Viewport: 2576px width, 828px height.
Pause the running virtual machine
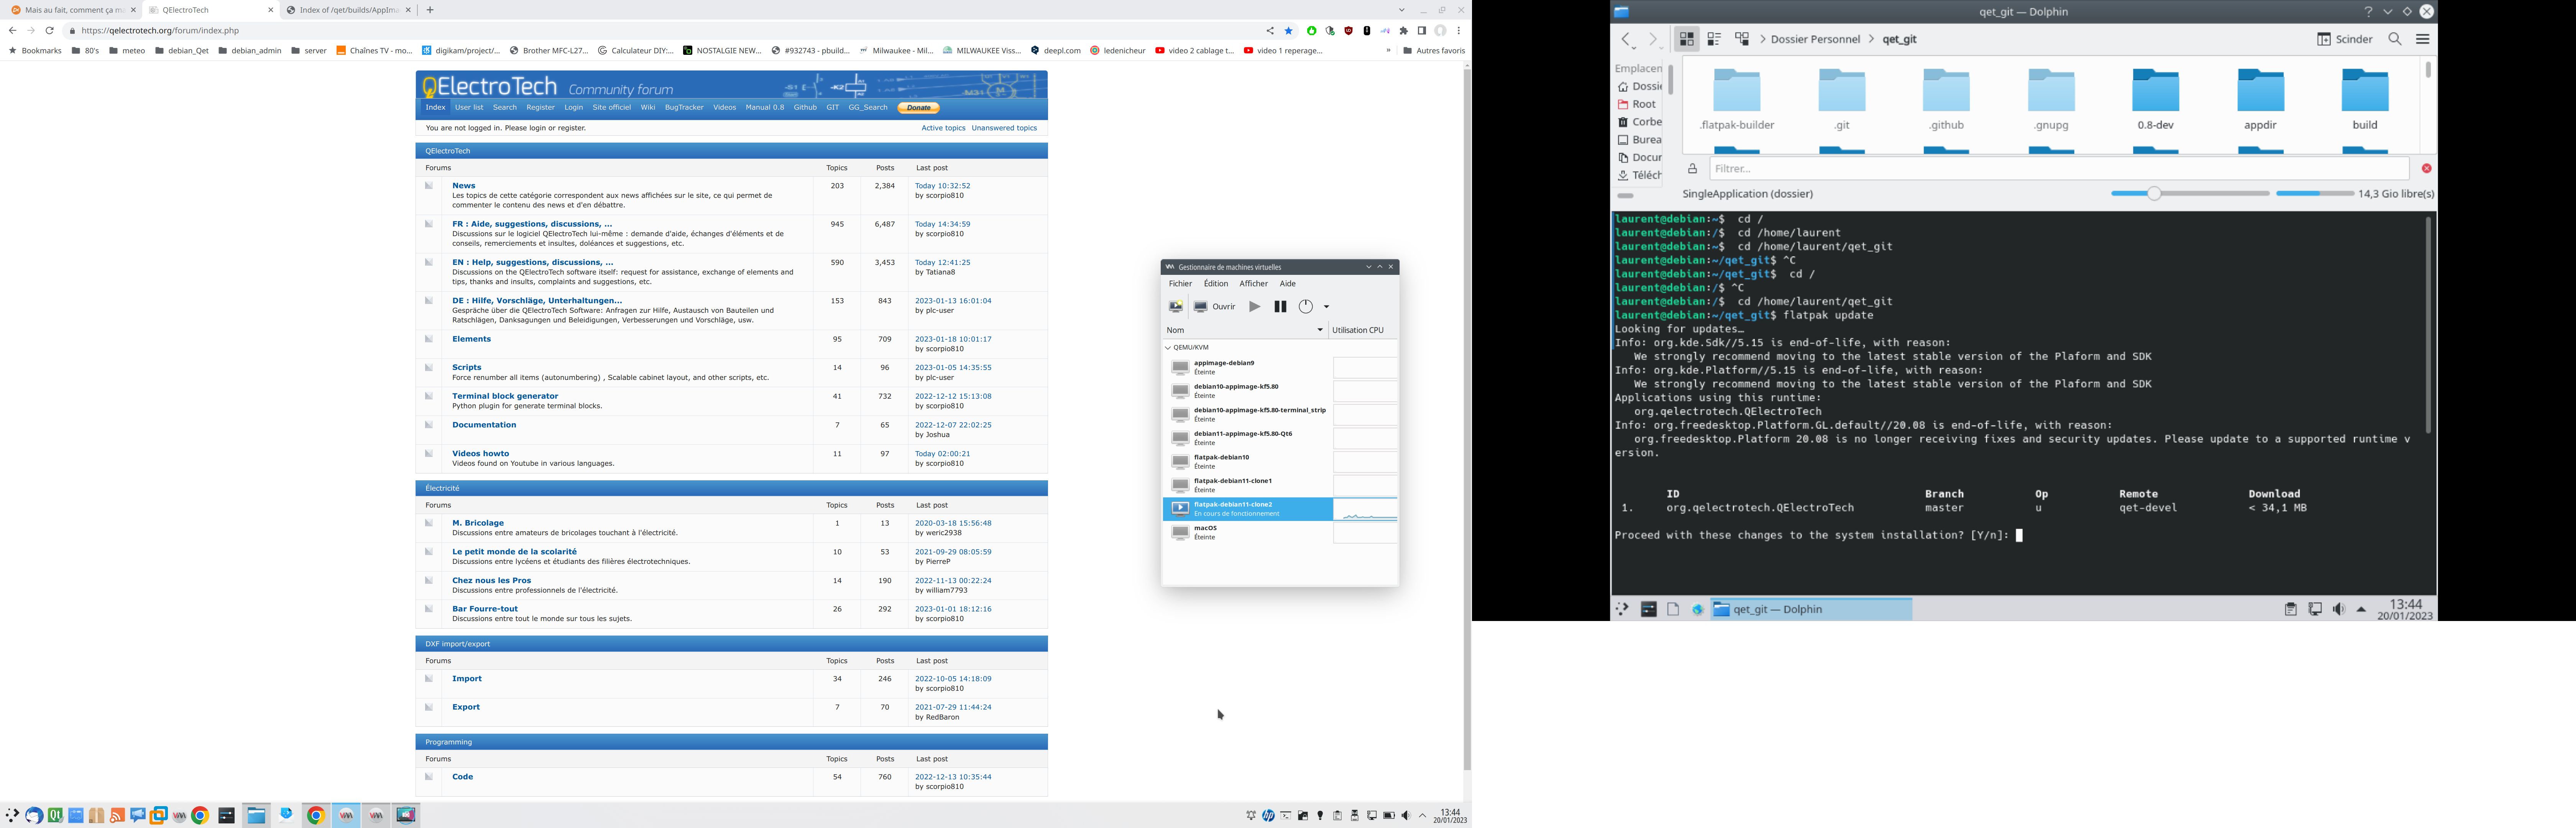(1280, 307)
